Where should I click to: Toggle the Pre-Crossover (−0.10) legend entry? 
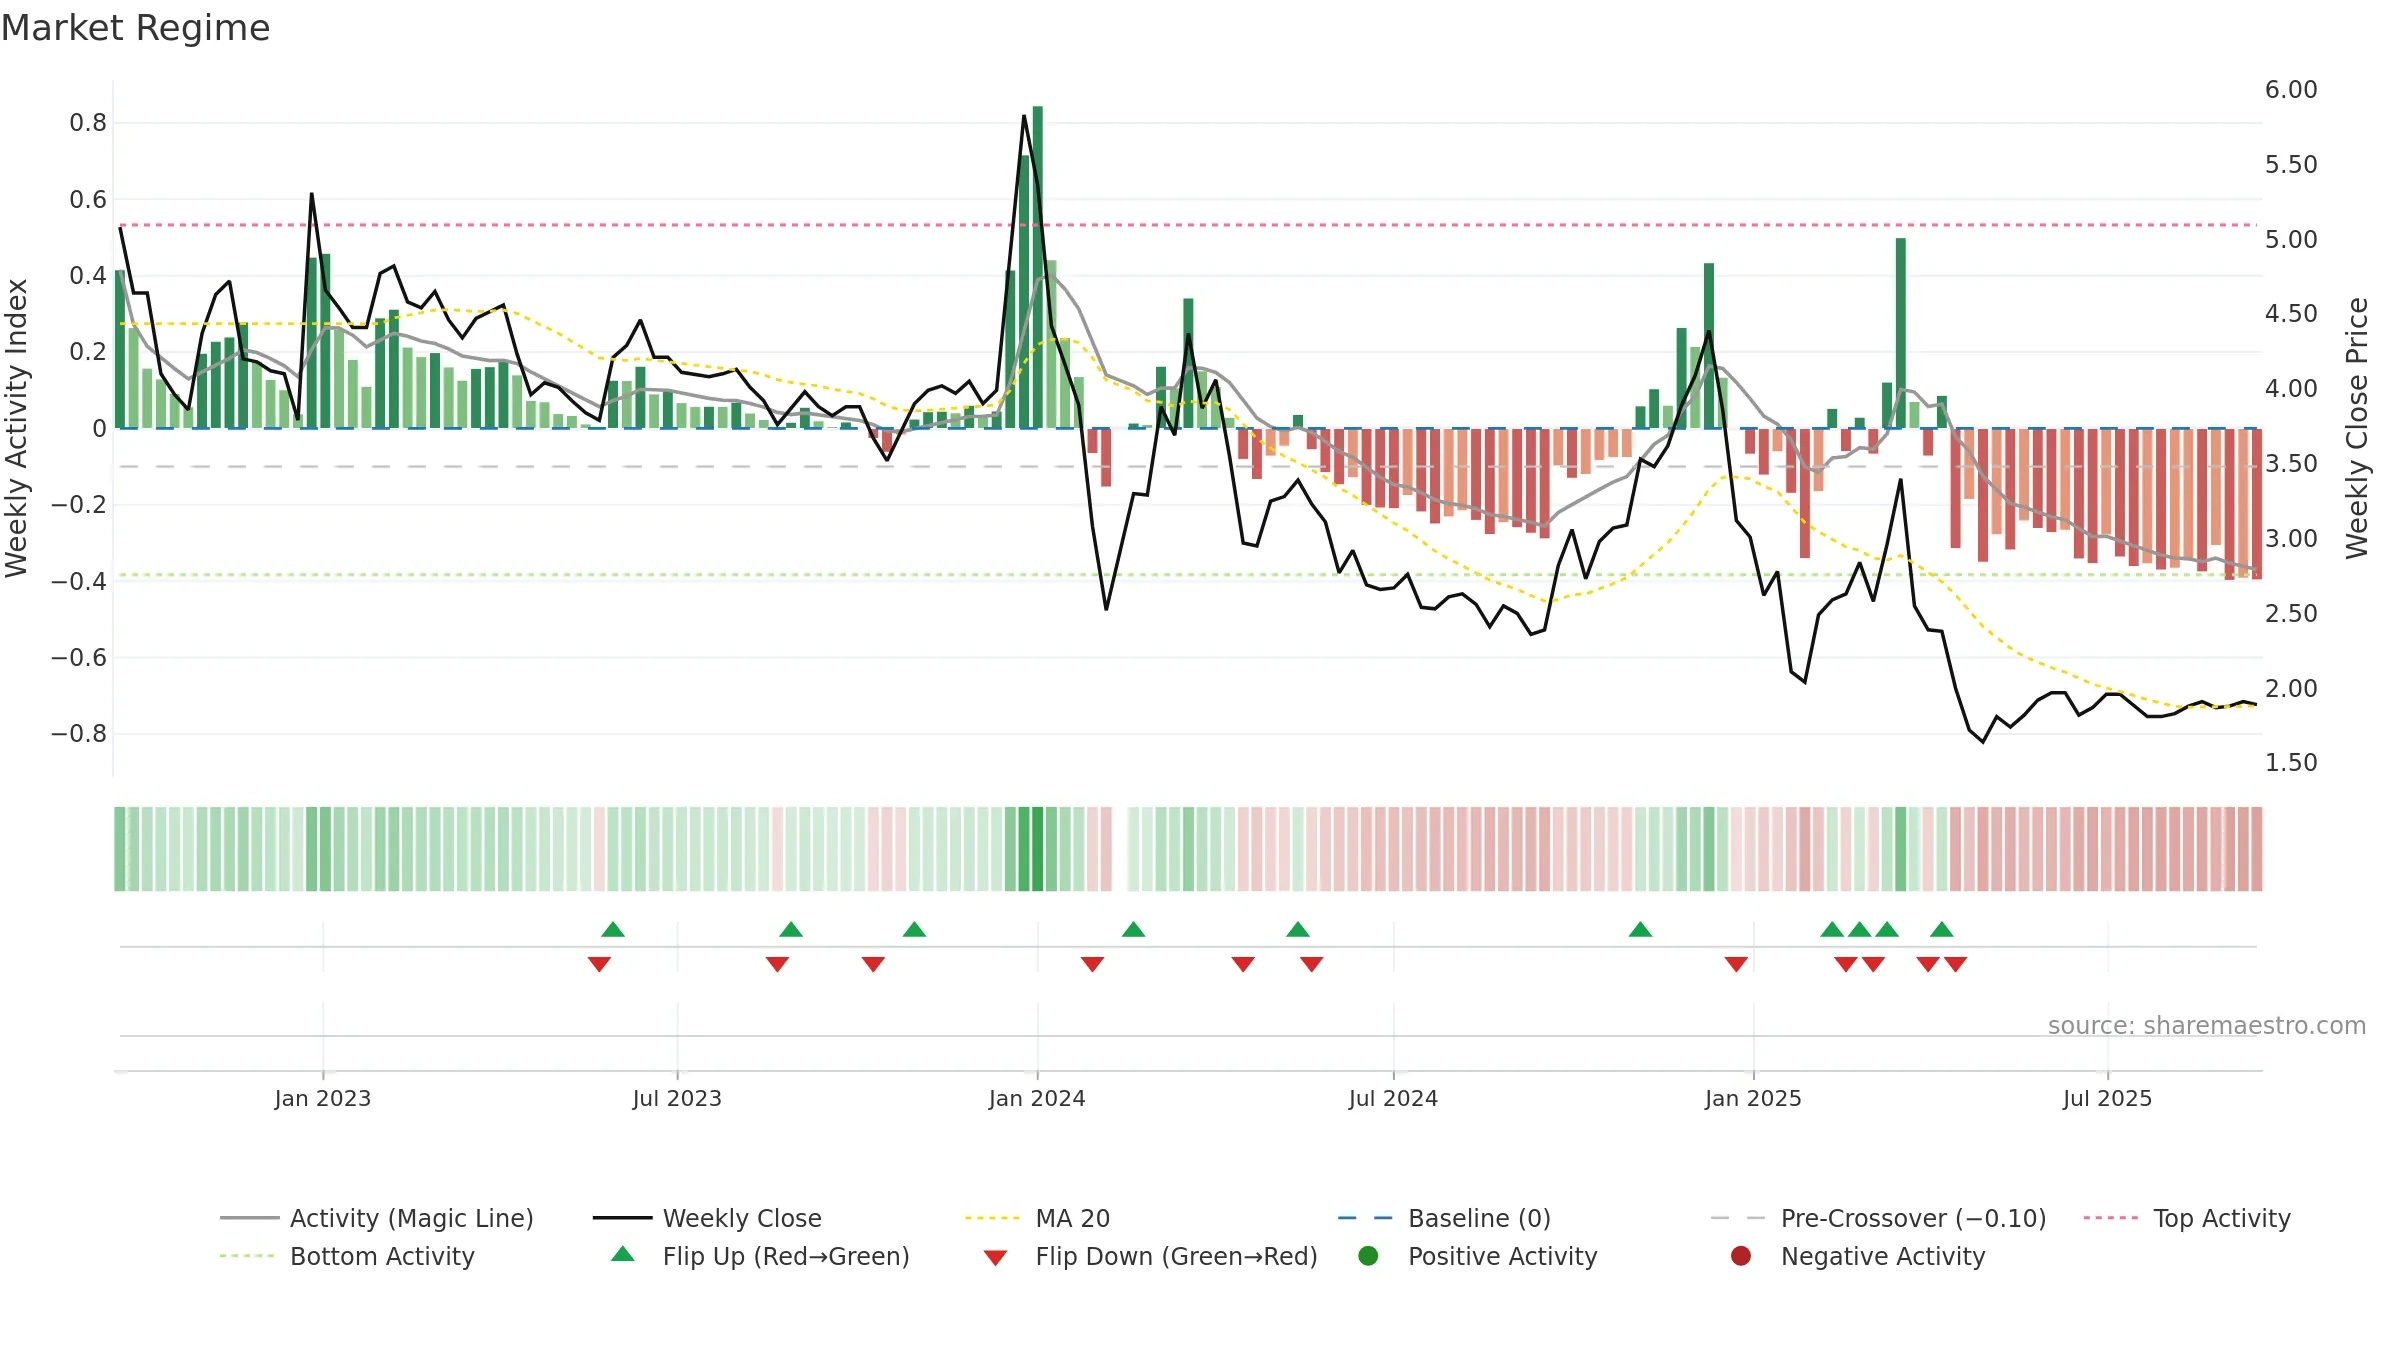tap(1878, 1218)
